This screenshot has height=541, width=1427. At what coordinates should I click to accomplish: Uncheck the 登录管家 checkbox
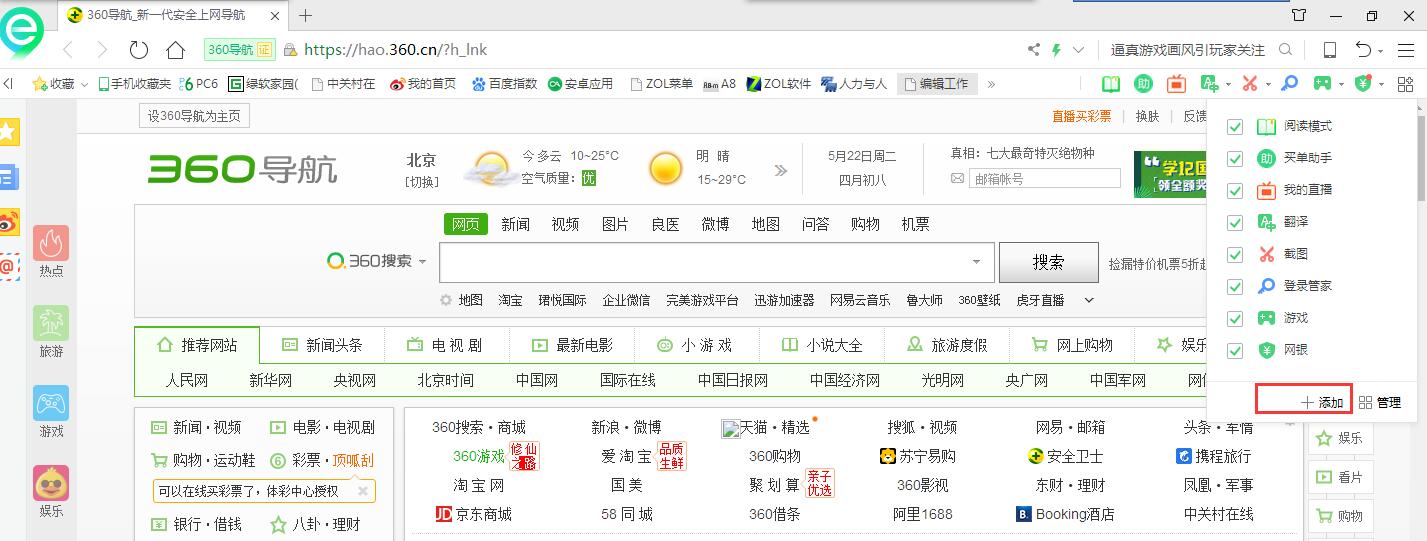[1235, 287]
